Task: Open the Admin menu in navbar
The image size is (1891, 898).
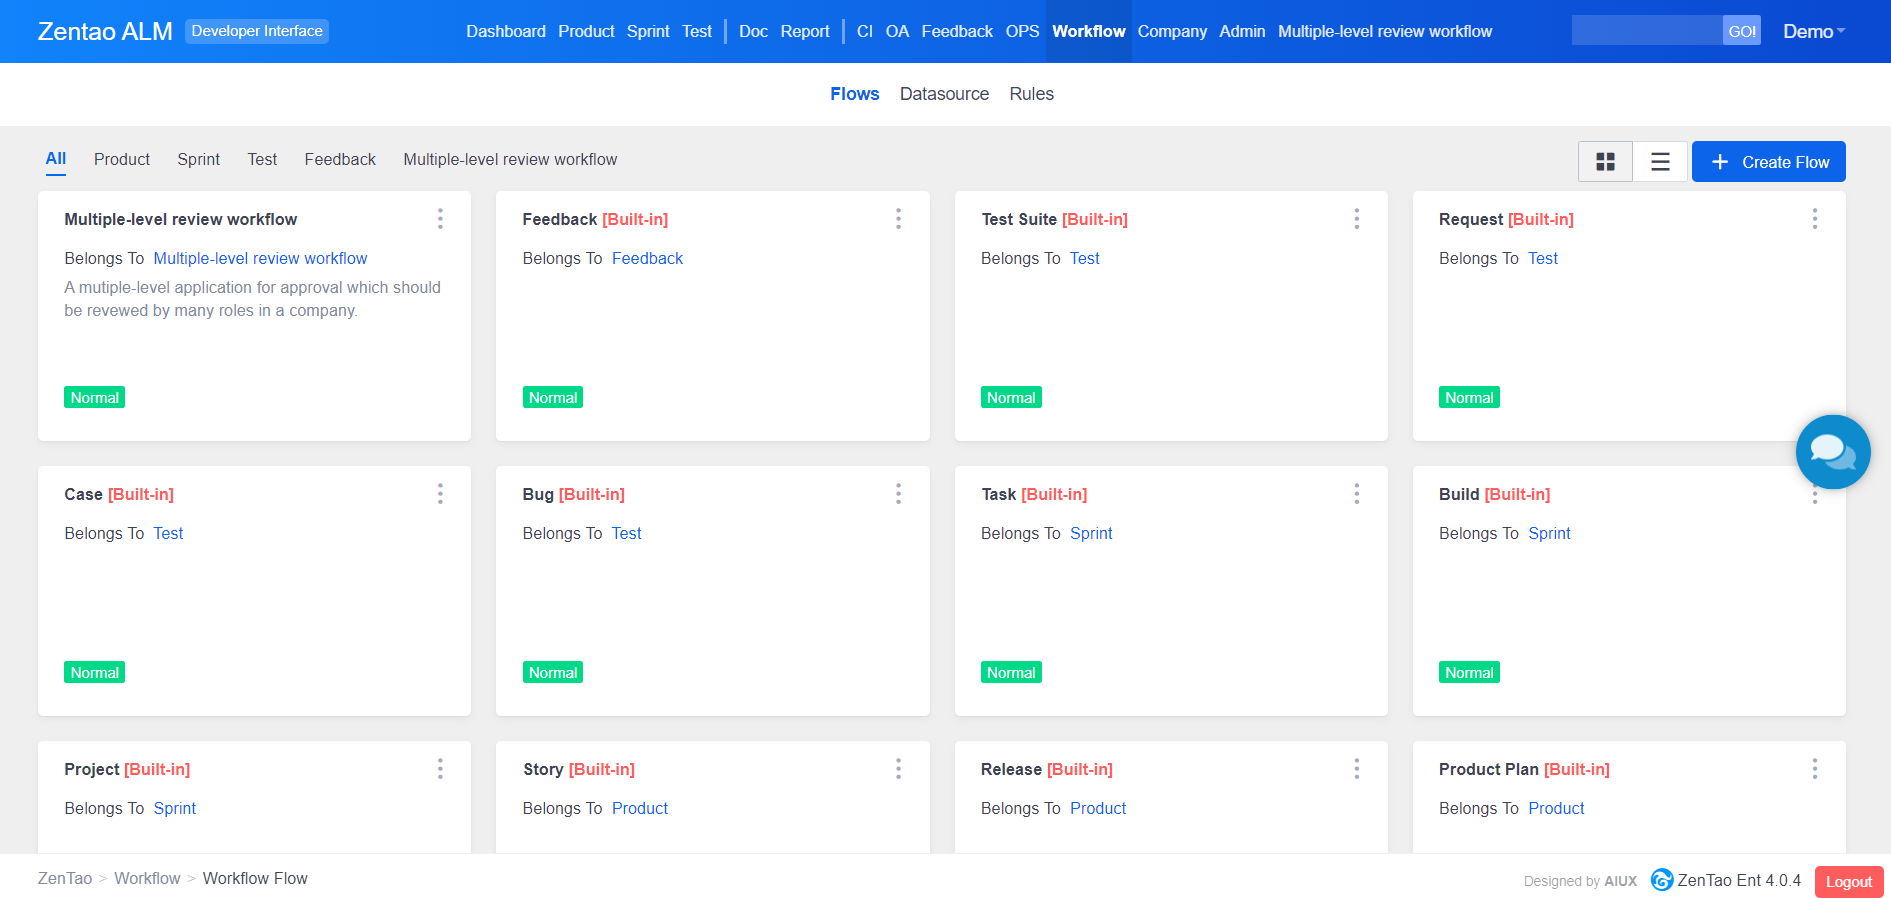Action: click(1241, 31)
